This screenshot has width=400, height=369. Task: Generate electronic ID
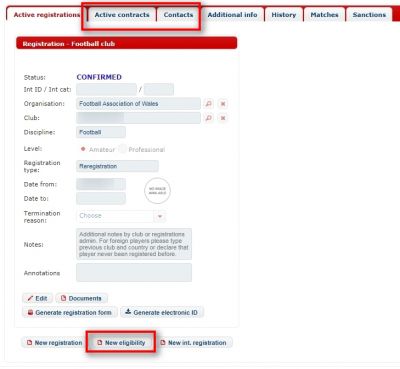point(162,313)
